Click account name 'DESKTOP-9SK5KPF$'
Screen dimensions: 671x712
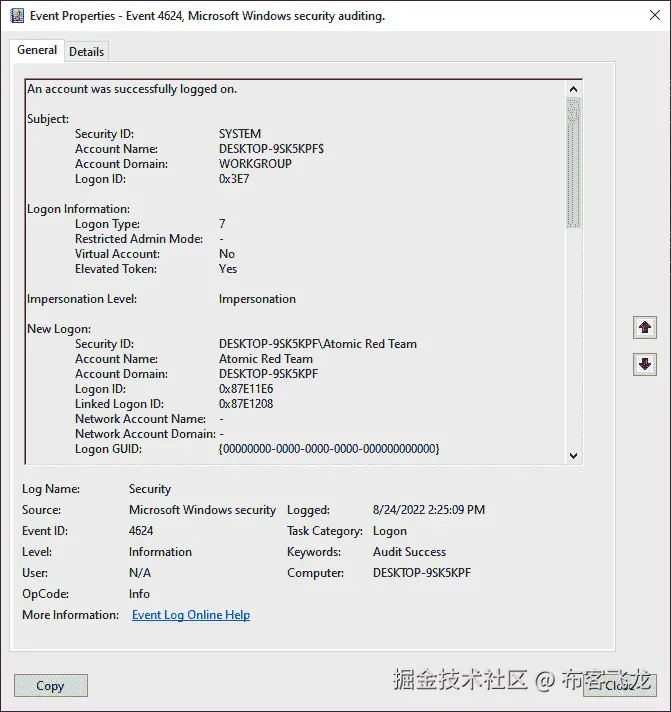tap(271, 149)
